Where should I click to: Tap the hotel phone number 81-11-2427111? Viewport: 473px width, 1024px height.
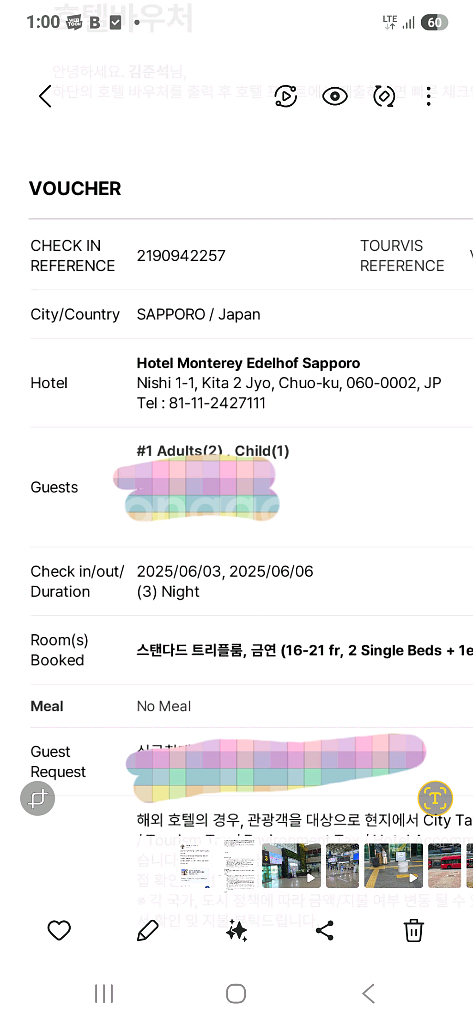(217, 403)
